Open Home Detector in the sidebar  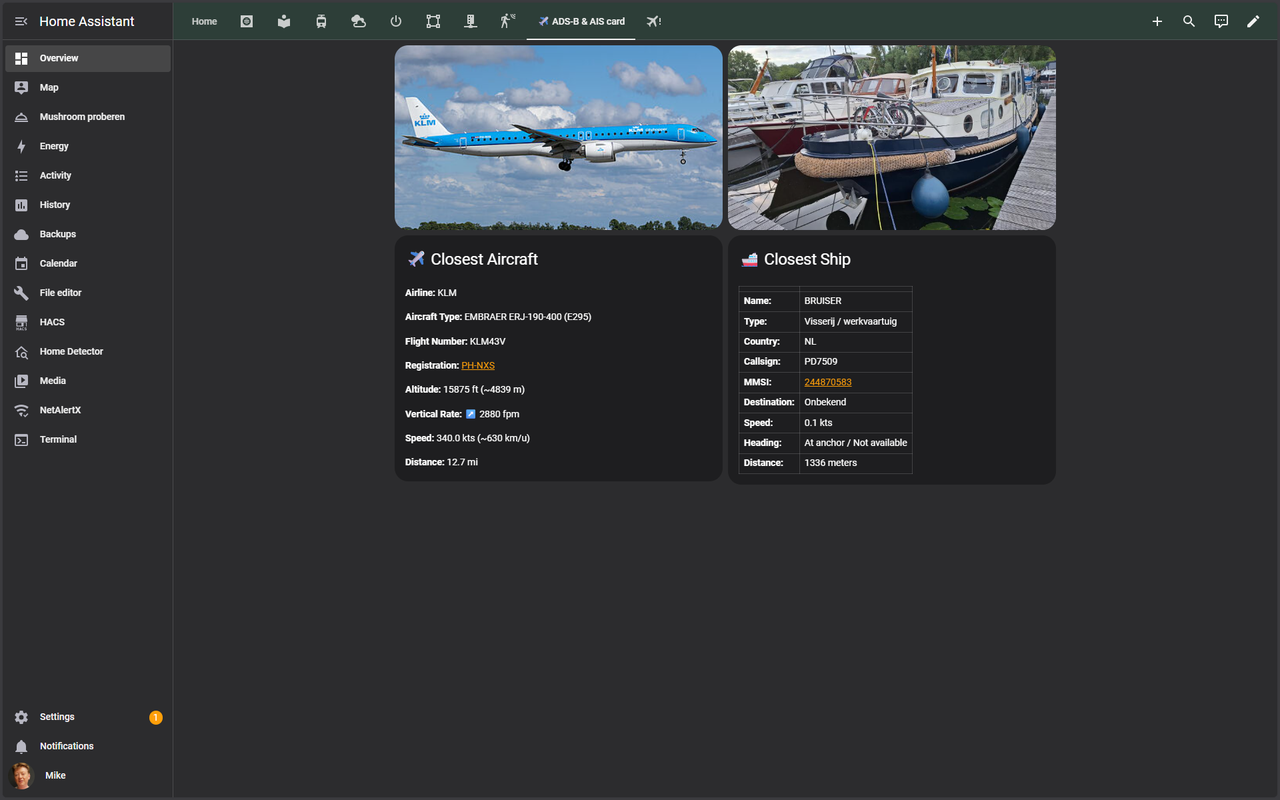click(x=88, y=351)
